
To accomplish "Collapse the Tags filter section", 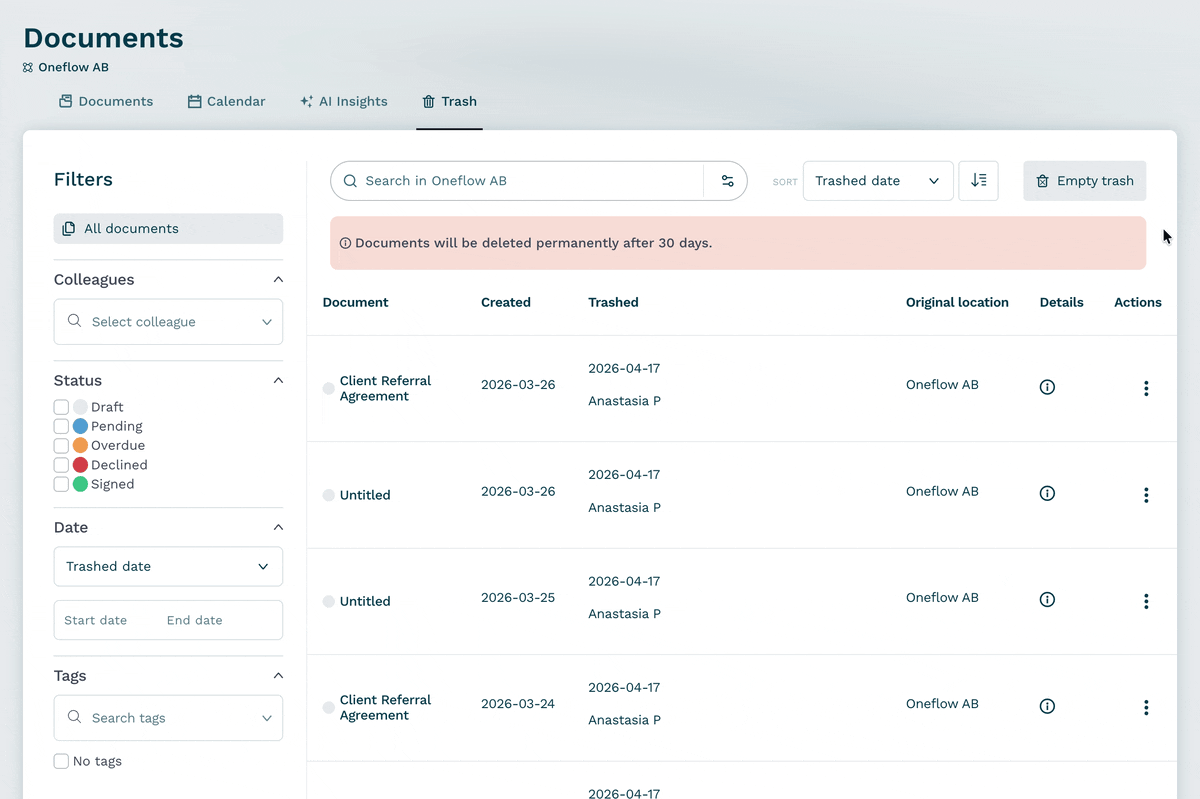I will tap(278, 676).
